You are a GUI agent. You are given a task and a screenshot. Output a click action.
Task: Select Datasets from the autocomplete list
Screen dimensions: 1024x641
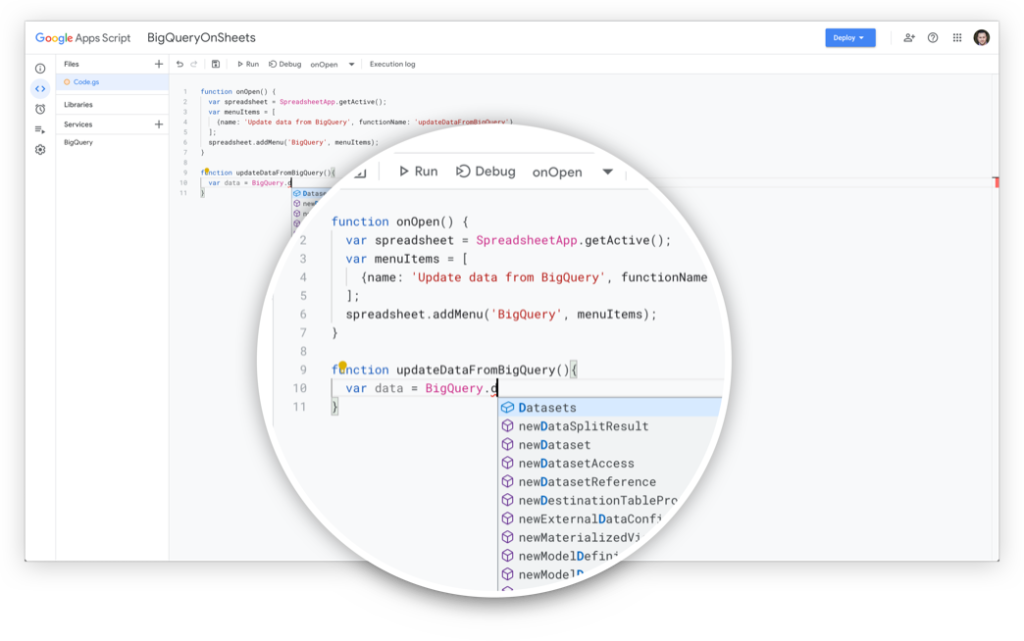click(548, 407)
